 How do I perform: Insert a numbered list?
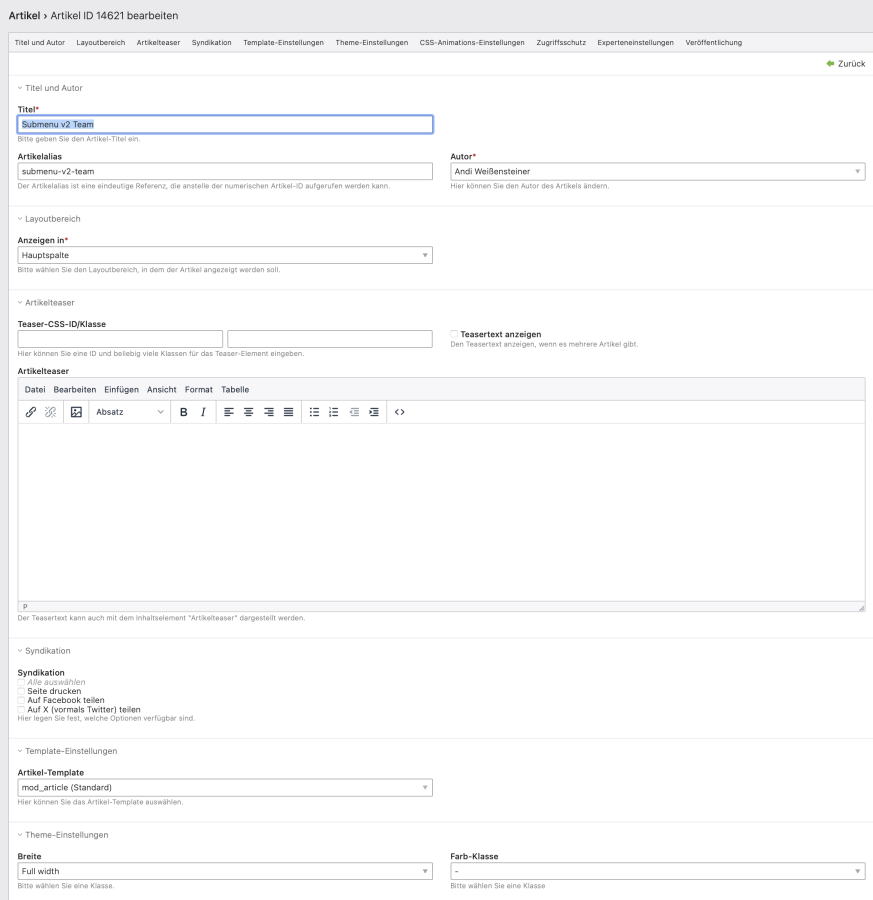pyautogui.click(x=333, y=412)
